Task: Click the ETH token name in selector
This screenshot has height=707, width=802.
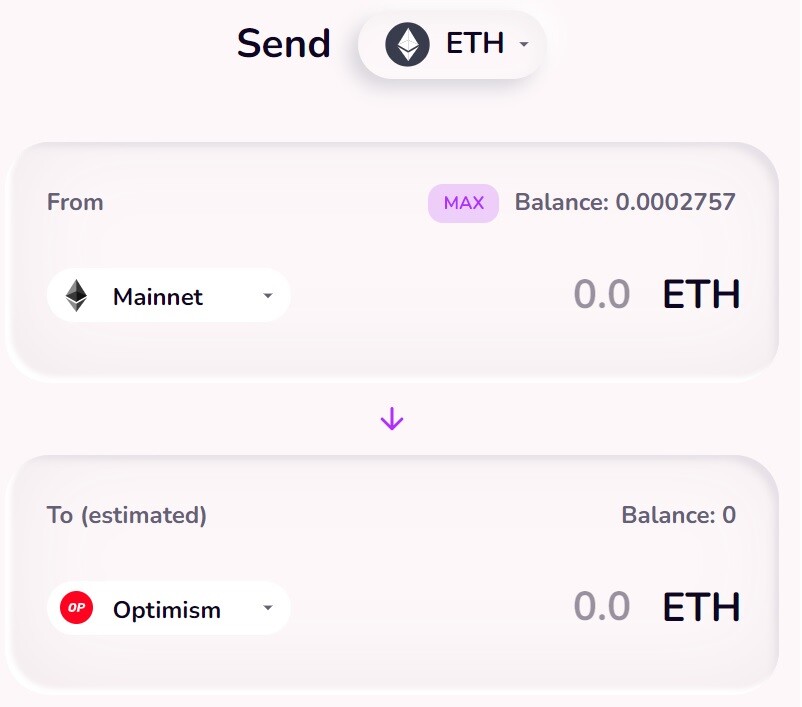Action: 475,43
